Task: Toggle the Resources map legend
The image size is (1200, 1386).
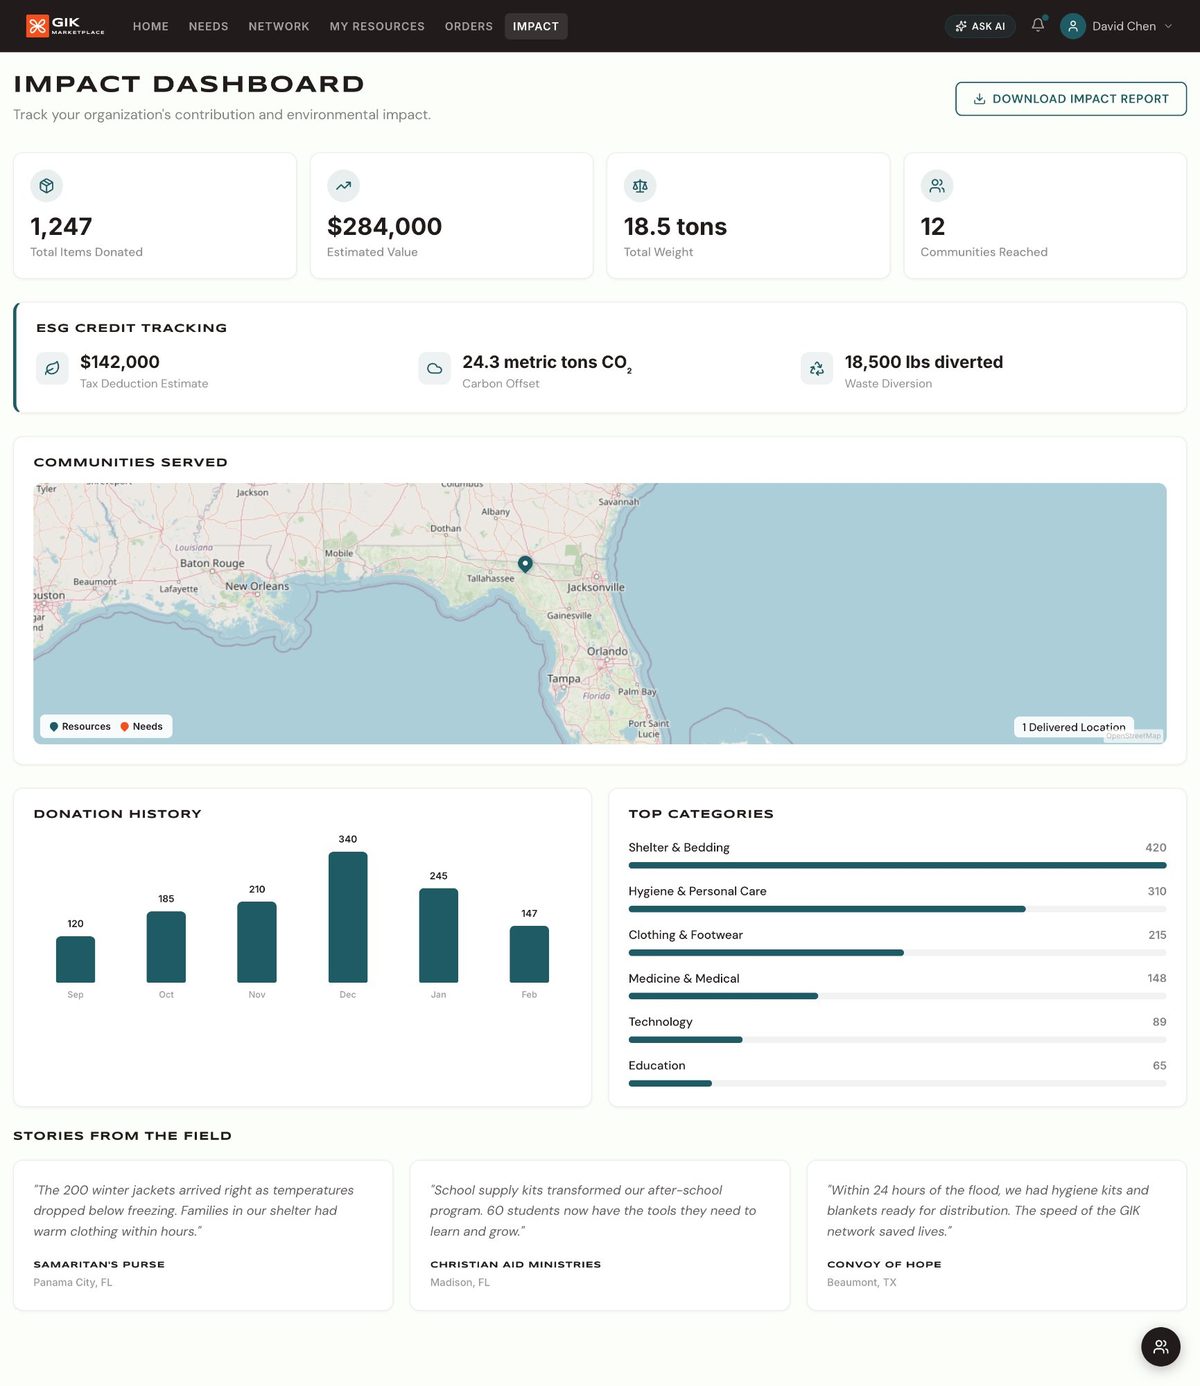Action: click(79, 726)
